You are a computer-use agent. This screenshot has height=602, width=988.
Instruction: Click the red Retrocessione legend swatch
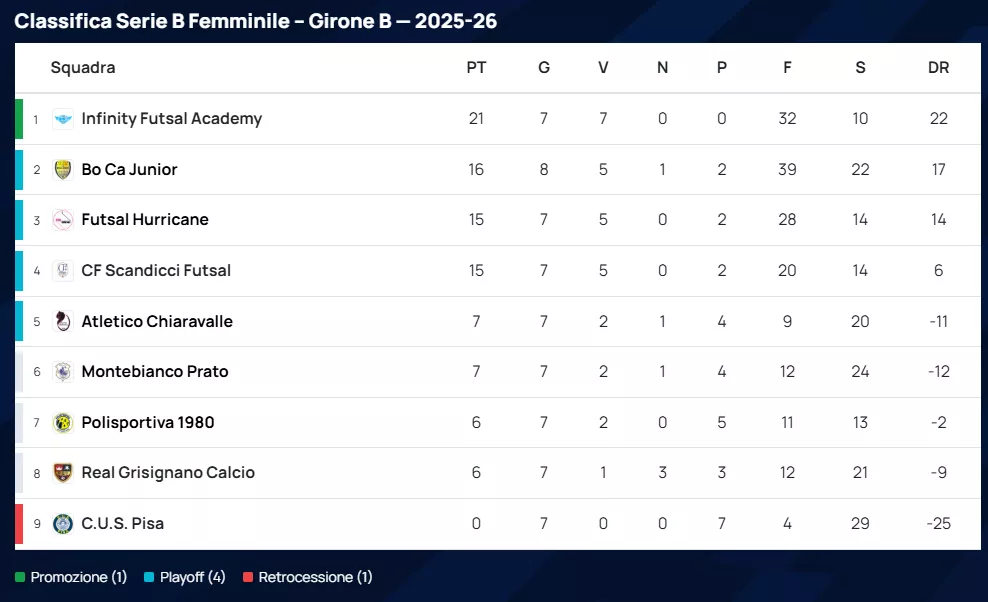point(248,578)
